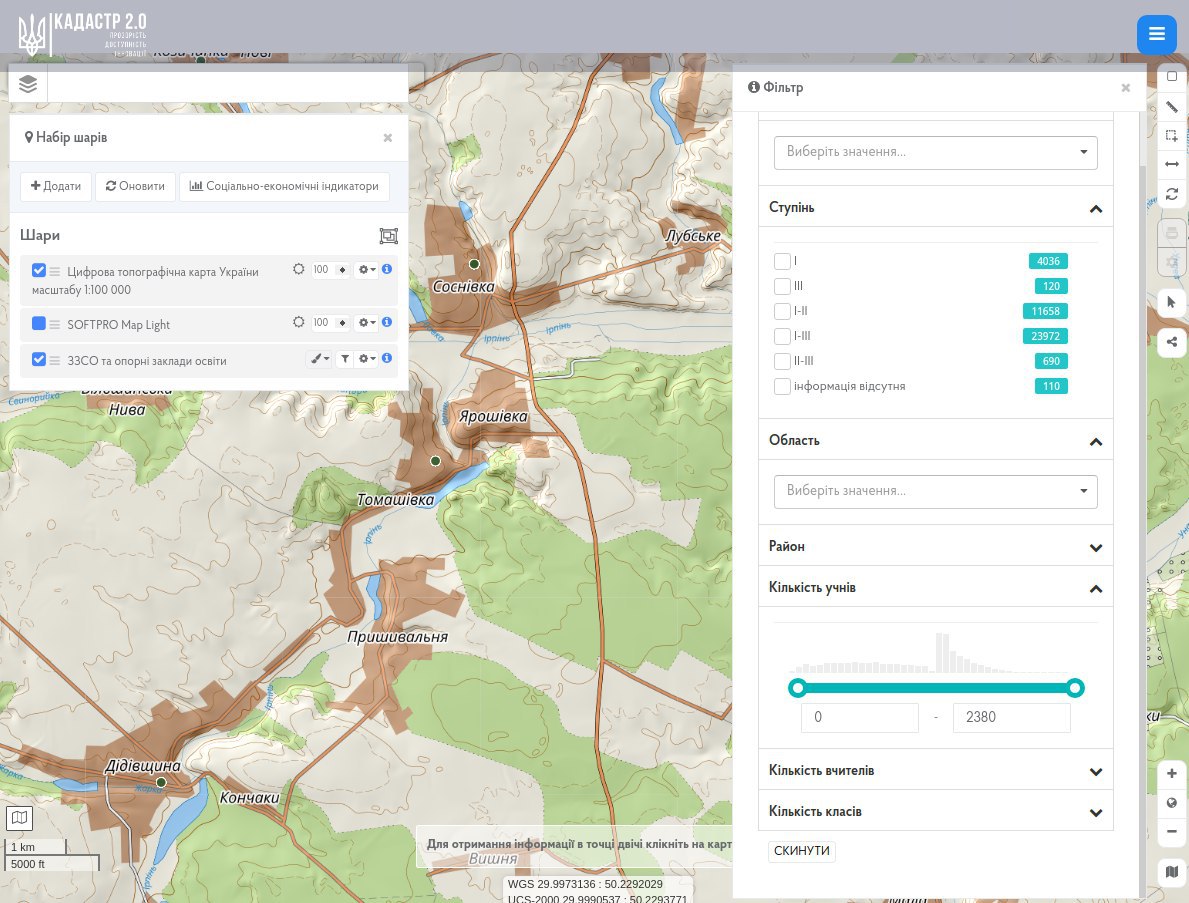Screen dimensions: 1189x903
Task: Click the minimum students field showing 0
Action: tap(860, 717)
